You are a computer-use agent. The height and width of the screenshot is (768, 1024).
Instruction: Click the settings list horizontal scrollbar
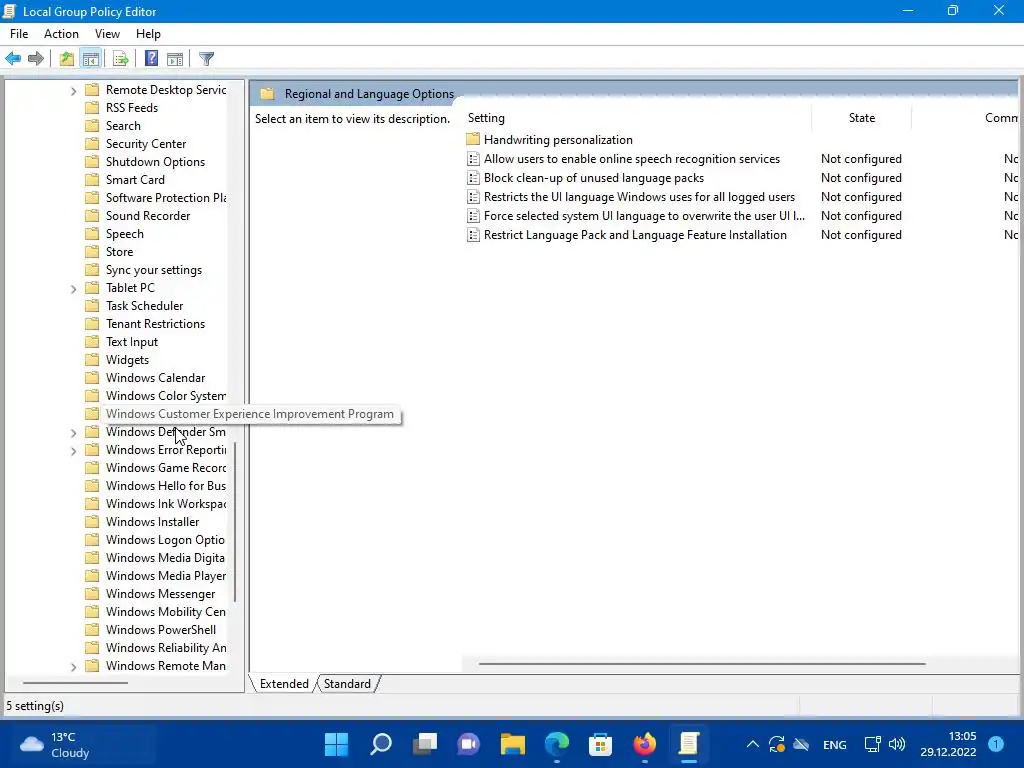(702, 664)
